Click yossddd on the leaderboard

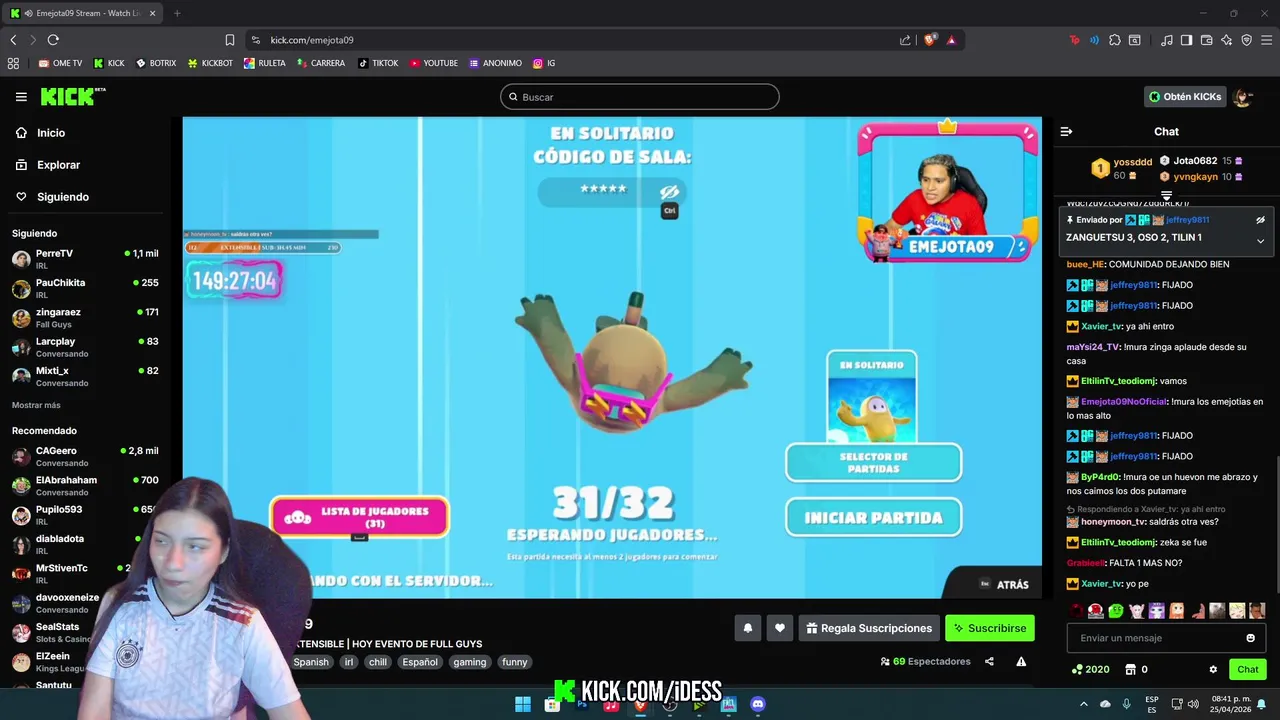point(1133,162)
